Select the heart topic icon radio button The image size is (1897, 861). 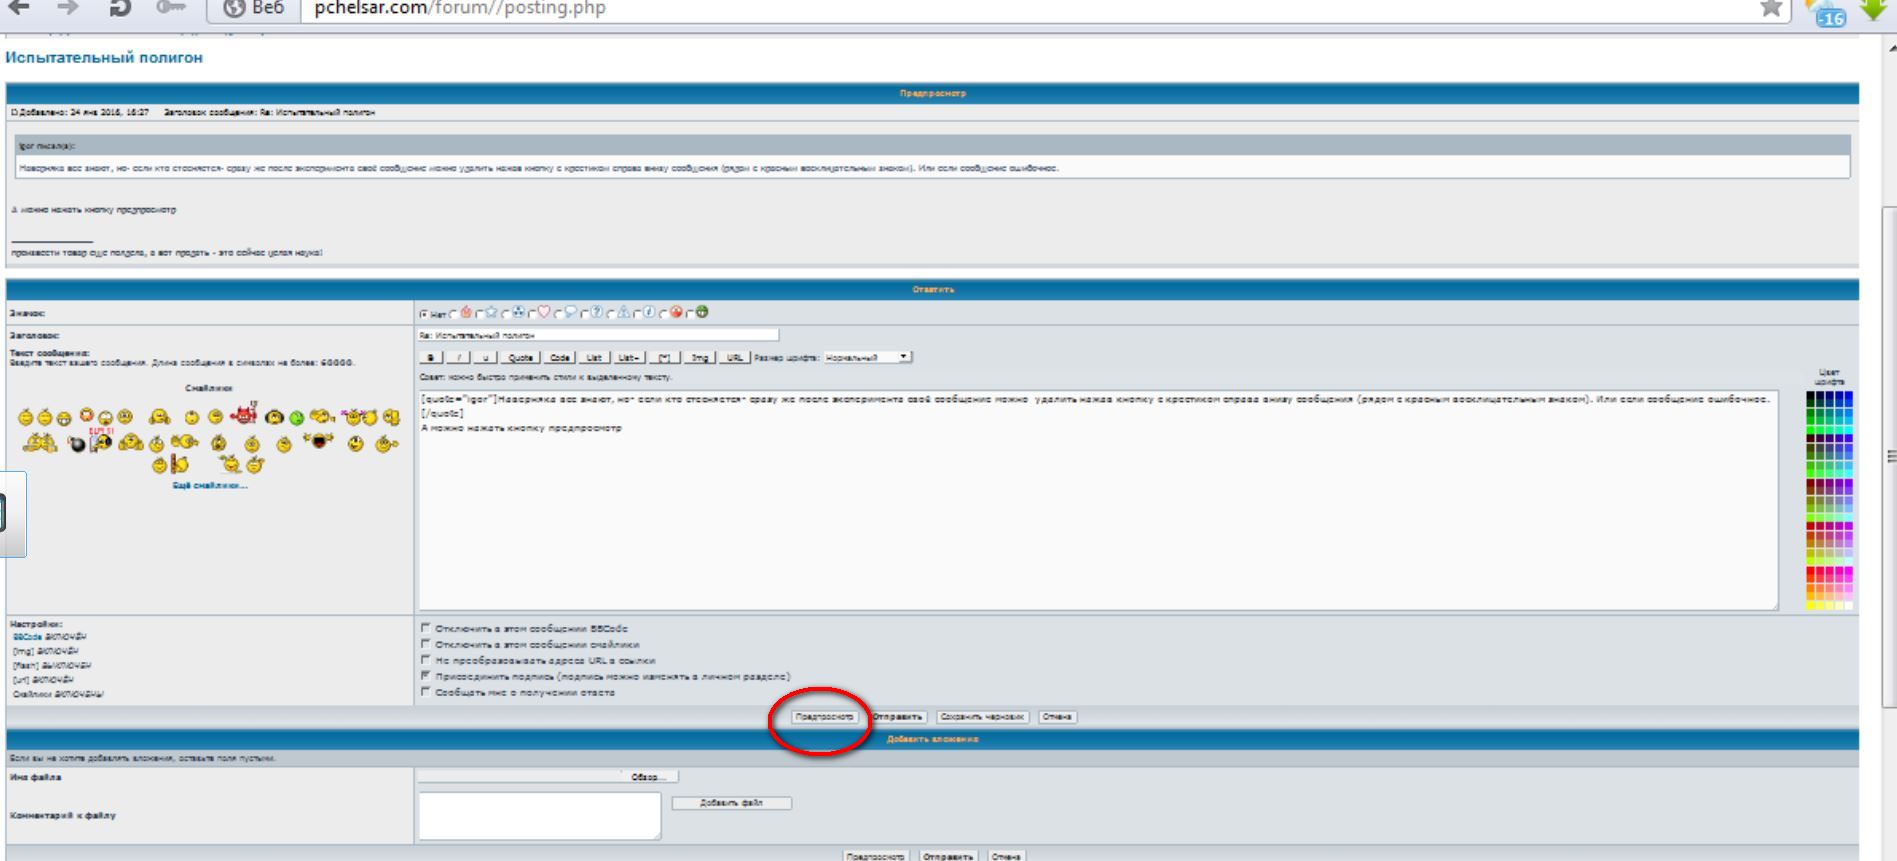point(531,313)
